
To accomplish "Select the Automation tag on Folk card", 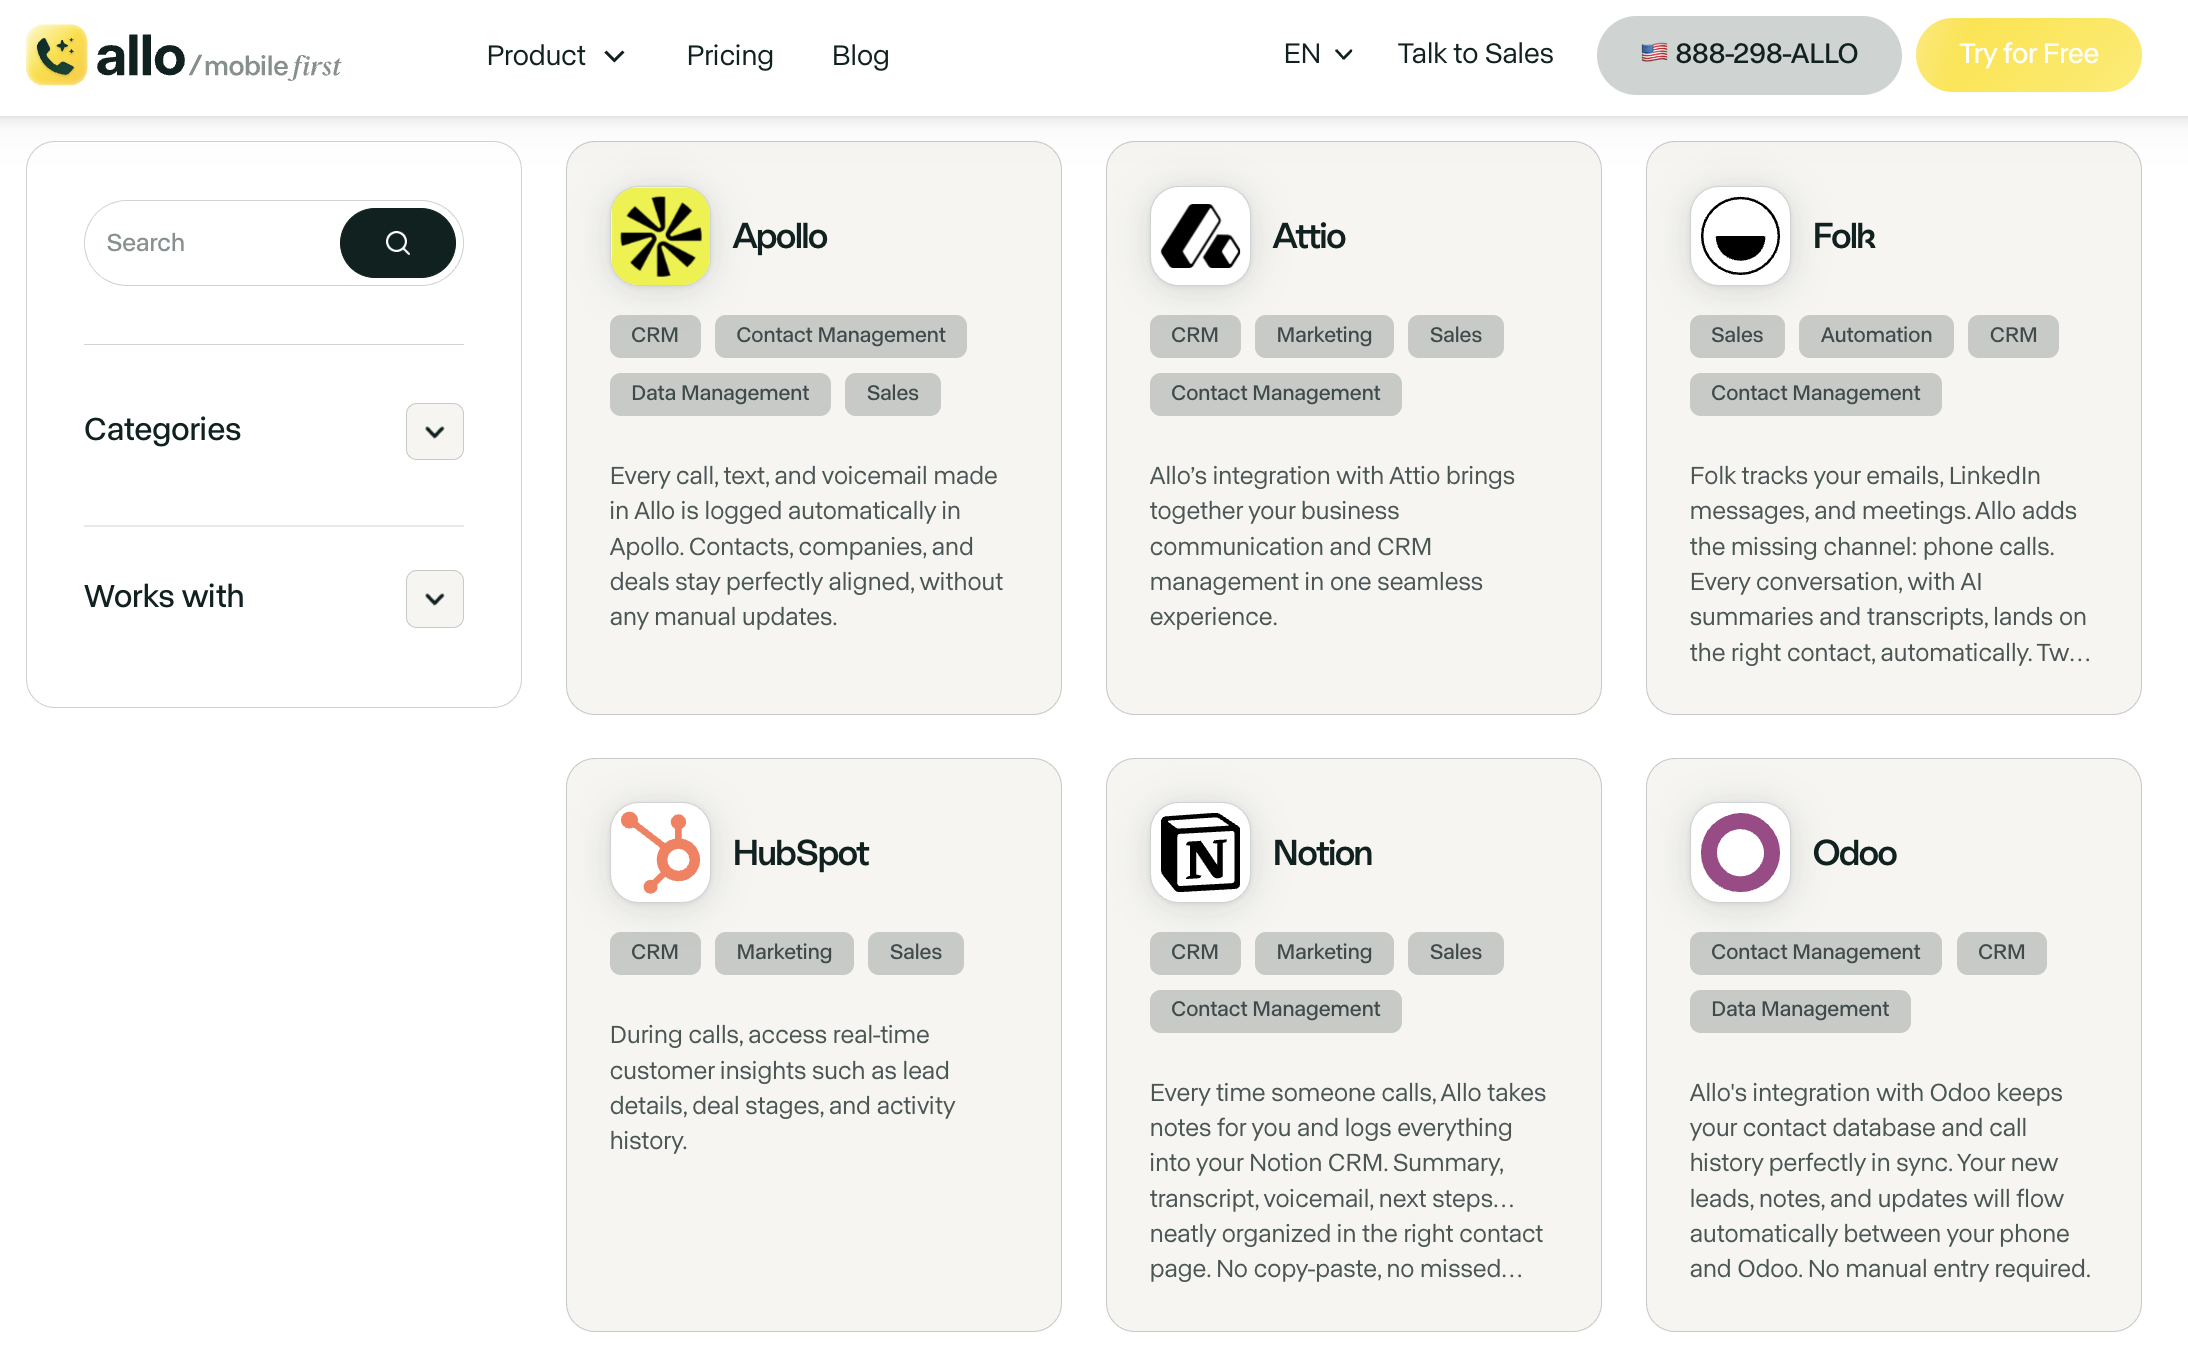I will [x=1875, y=336].
